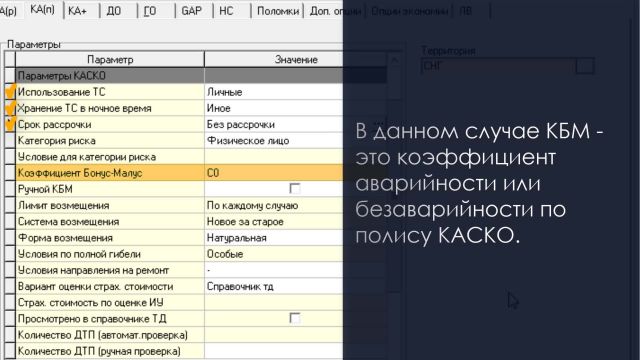The height and width of the screenshot is (360, 640).
Task: Click the Количество ДТП (автомат.проверка) row
Action: pyautogui.click(x=110, y=335)
